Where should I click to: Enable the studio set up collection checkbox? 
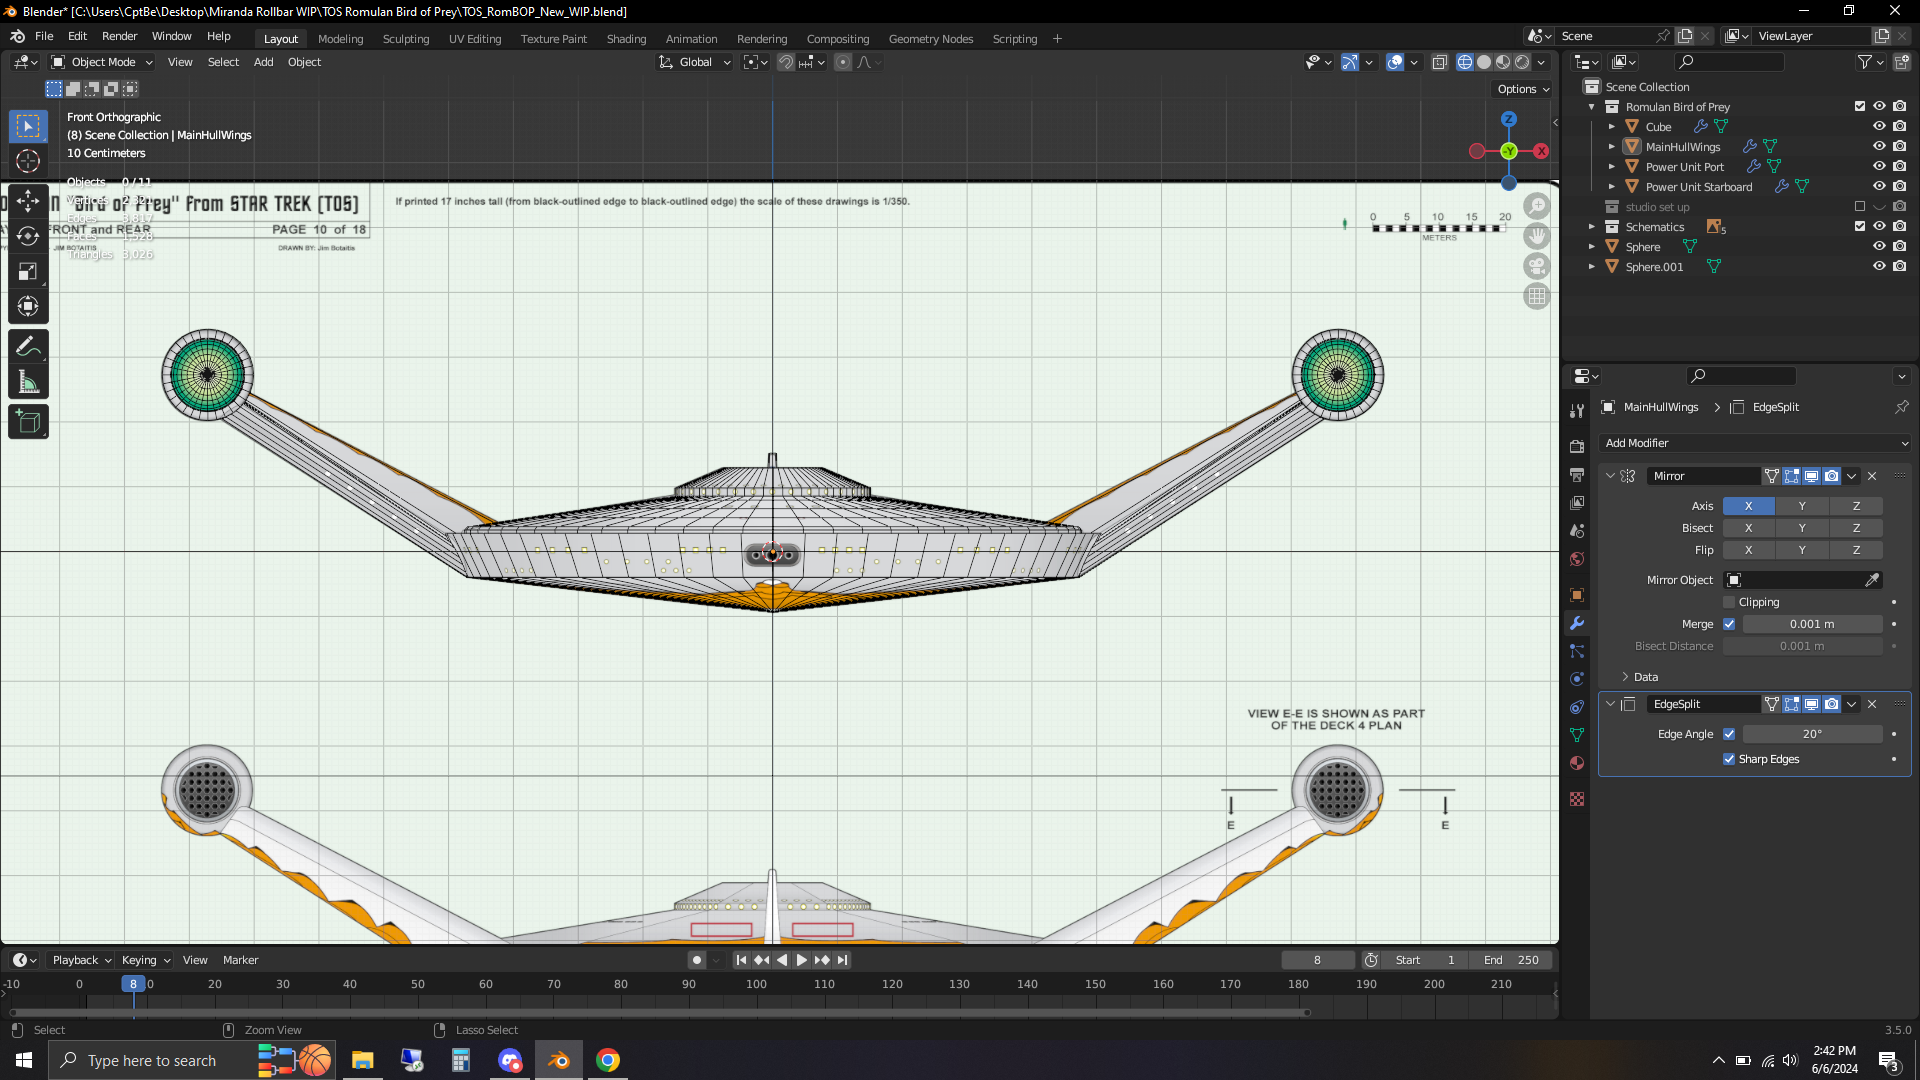tap(1860, 207)
